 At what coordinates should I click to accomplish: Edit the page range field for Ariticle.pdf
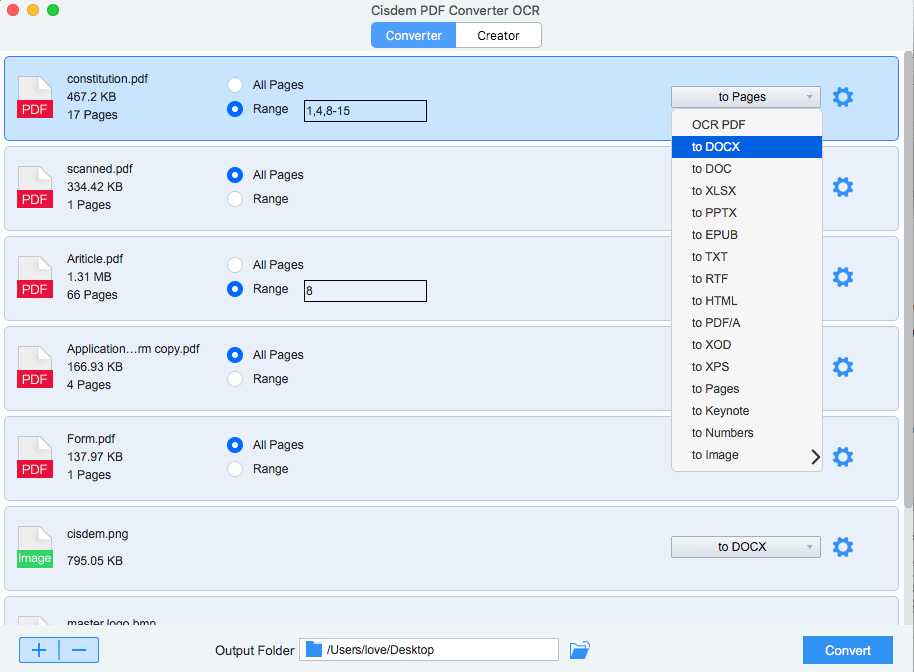(365, 291)
